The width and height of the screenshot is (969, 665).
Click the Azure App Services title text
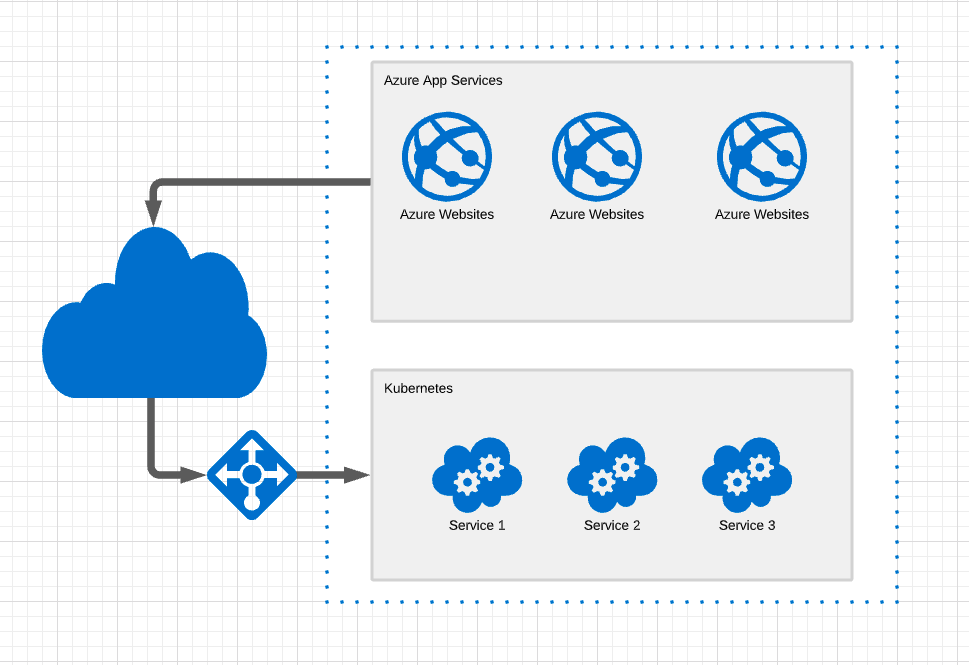coord(444,80)
